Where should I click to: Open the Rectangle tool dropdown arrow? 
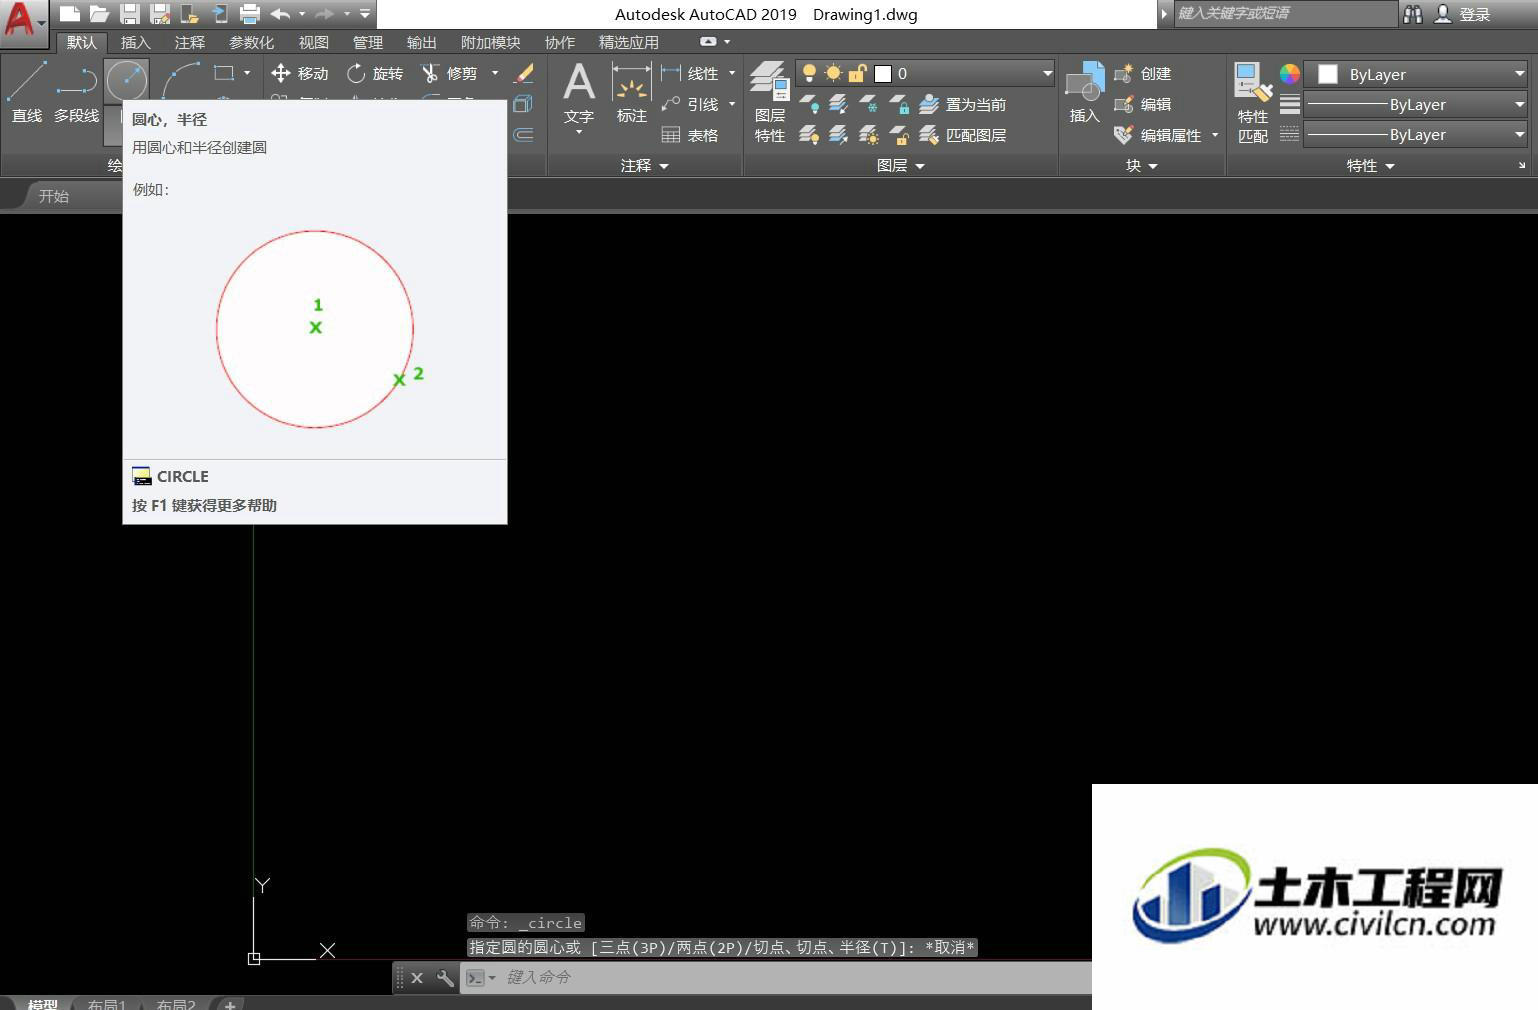[x=247, y=73]
